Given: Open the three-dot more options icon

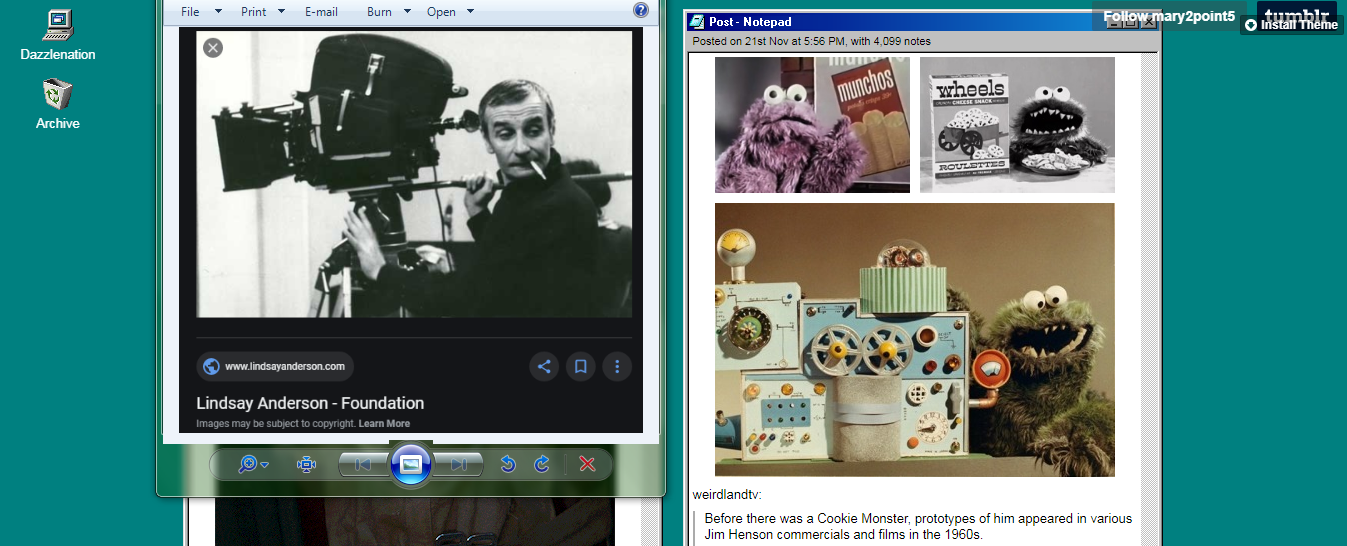Looking at the screenshot, I should (x=617, y=366).
